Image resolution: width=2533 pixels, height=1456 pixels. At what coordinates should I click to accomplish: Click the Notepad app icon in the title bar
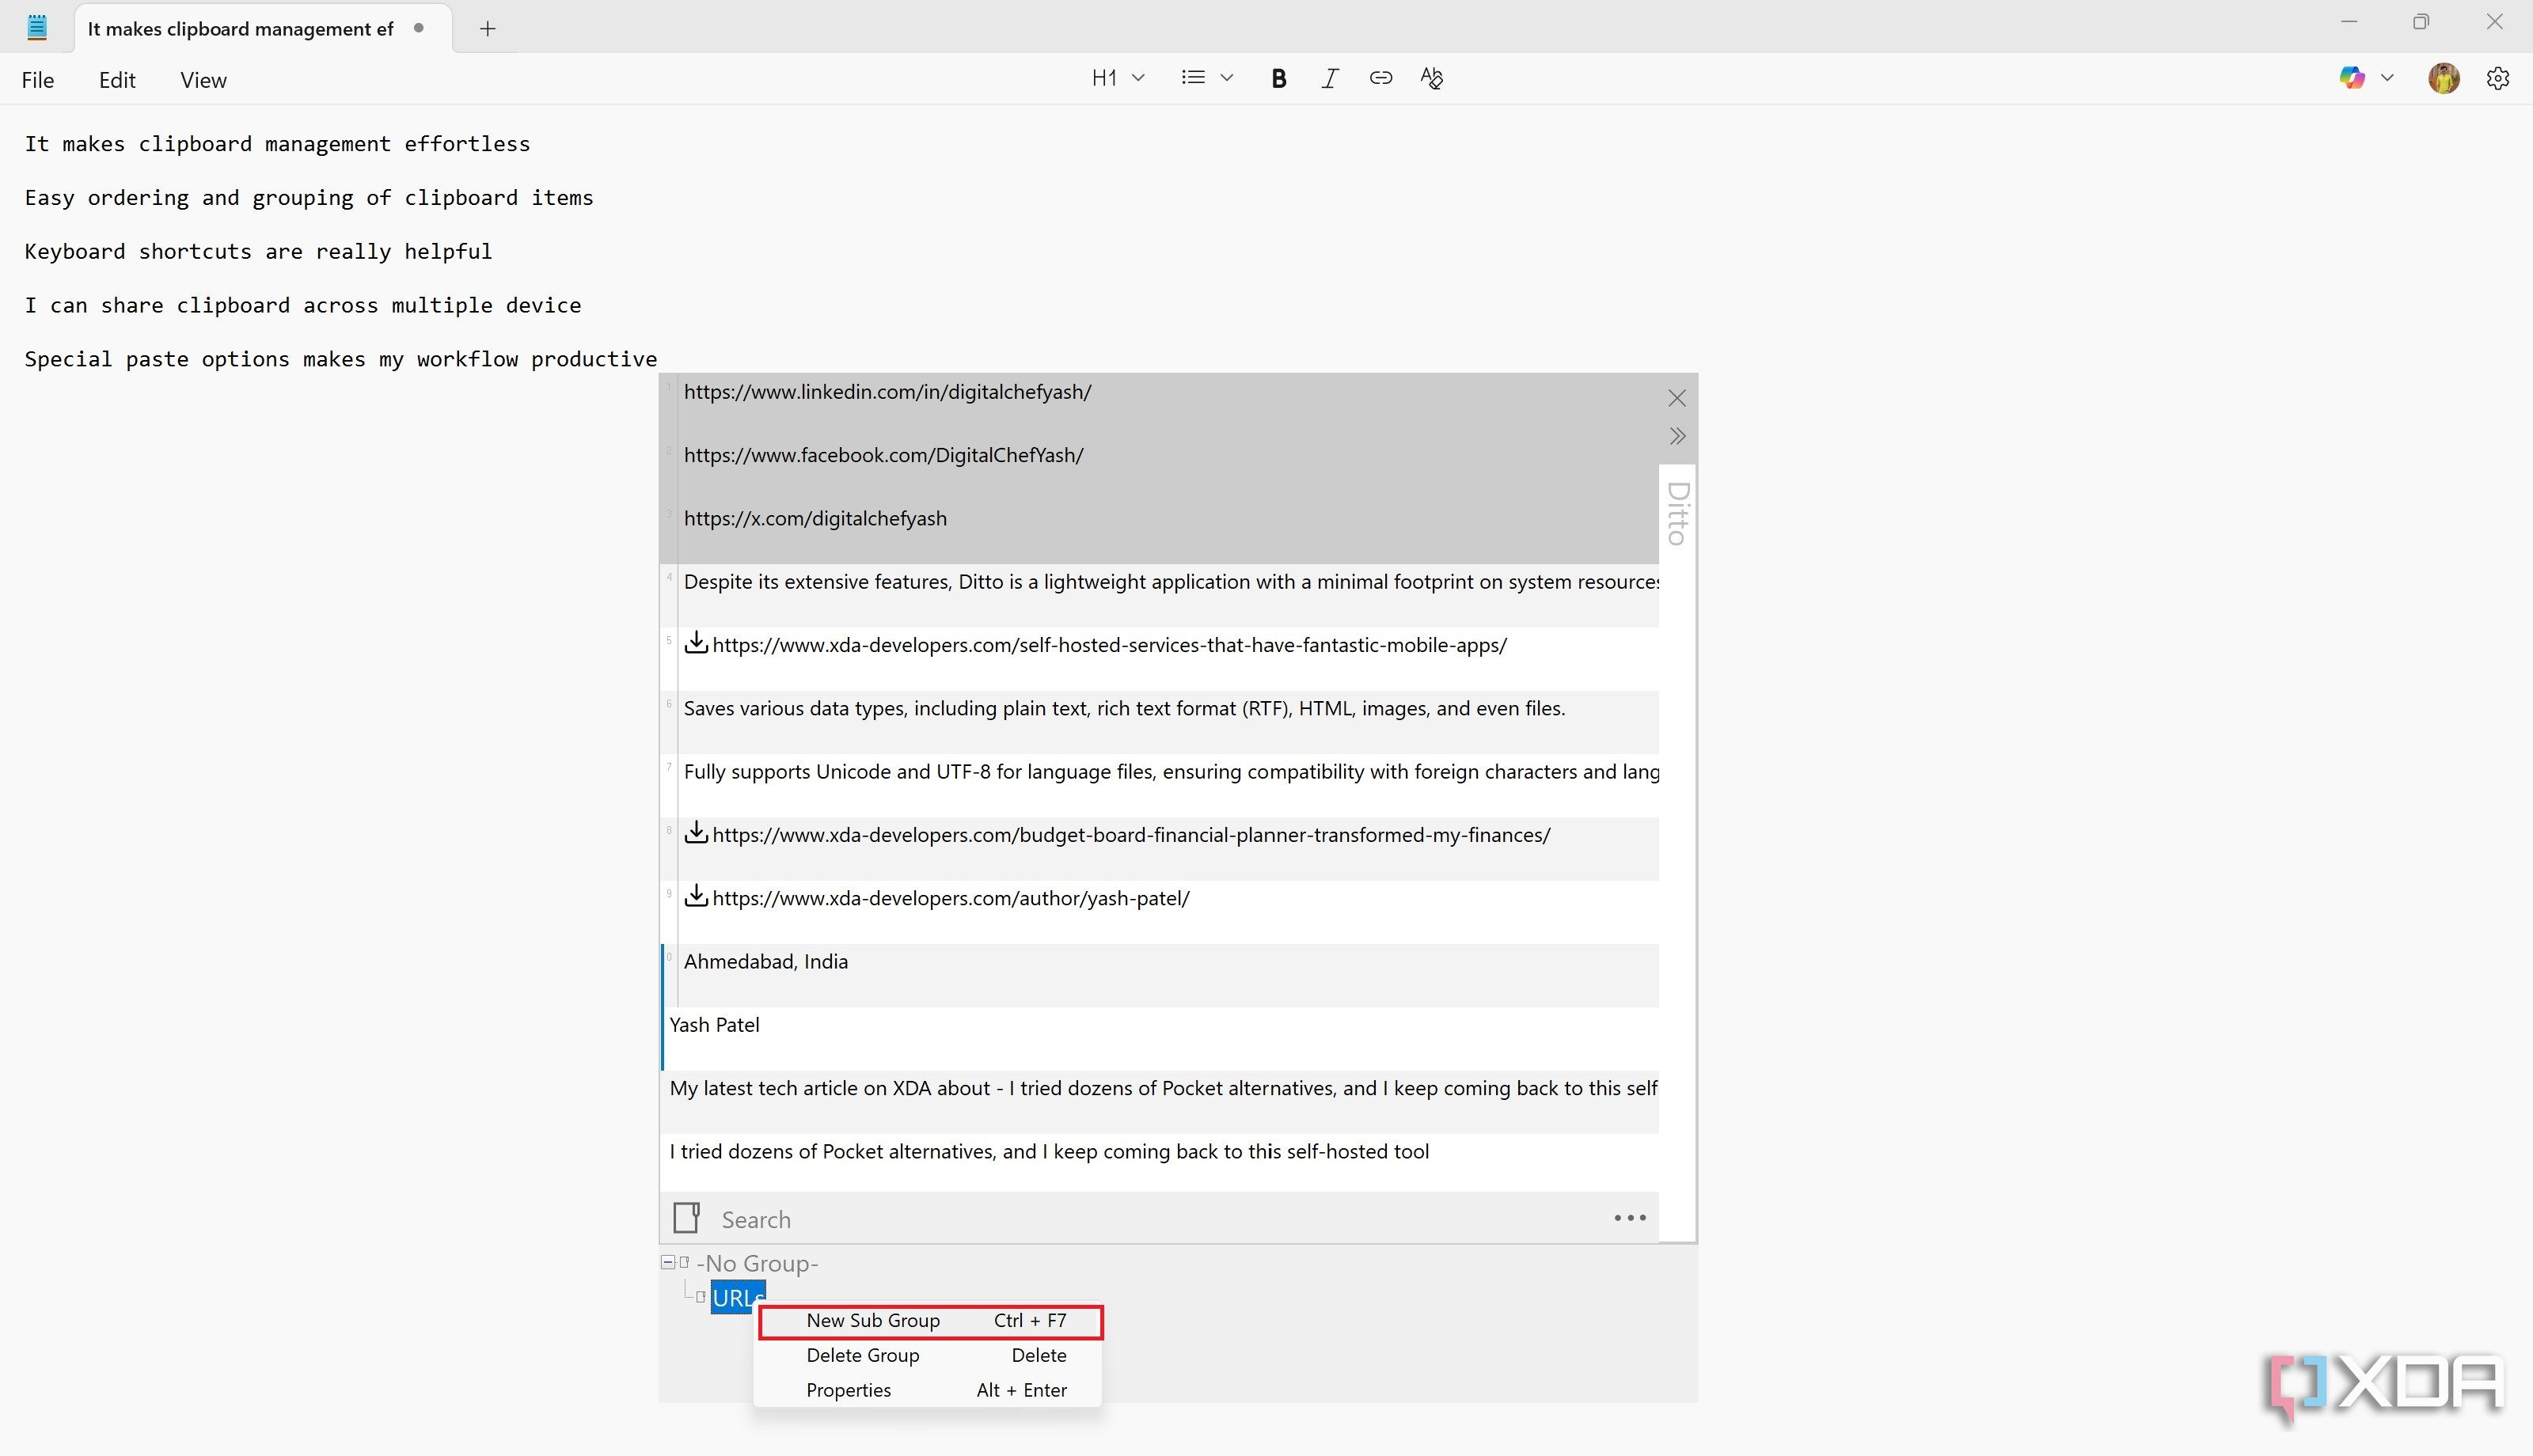point(37,27)
